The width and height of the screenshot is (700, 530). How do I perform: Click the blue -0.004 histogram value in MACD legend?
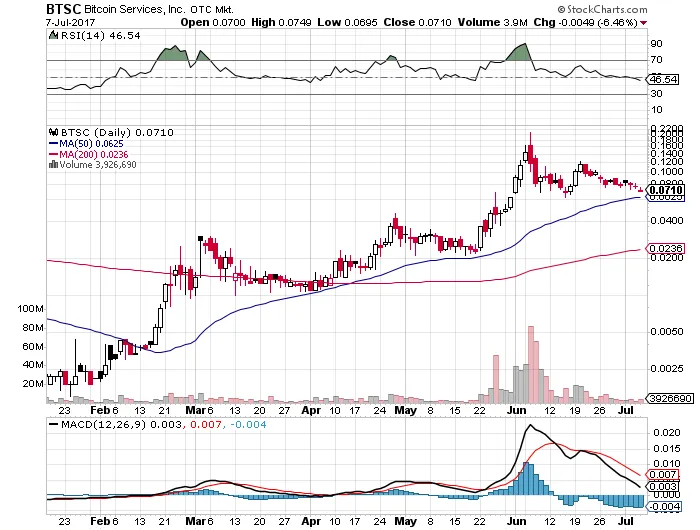pyautogui.click(x=248, y=424)
